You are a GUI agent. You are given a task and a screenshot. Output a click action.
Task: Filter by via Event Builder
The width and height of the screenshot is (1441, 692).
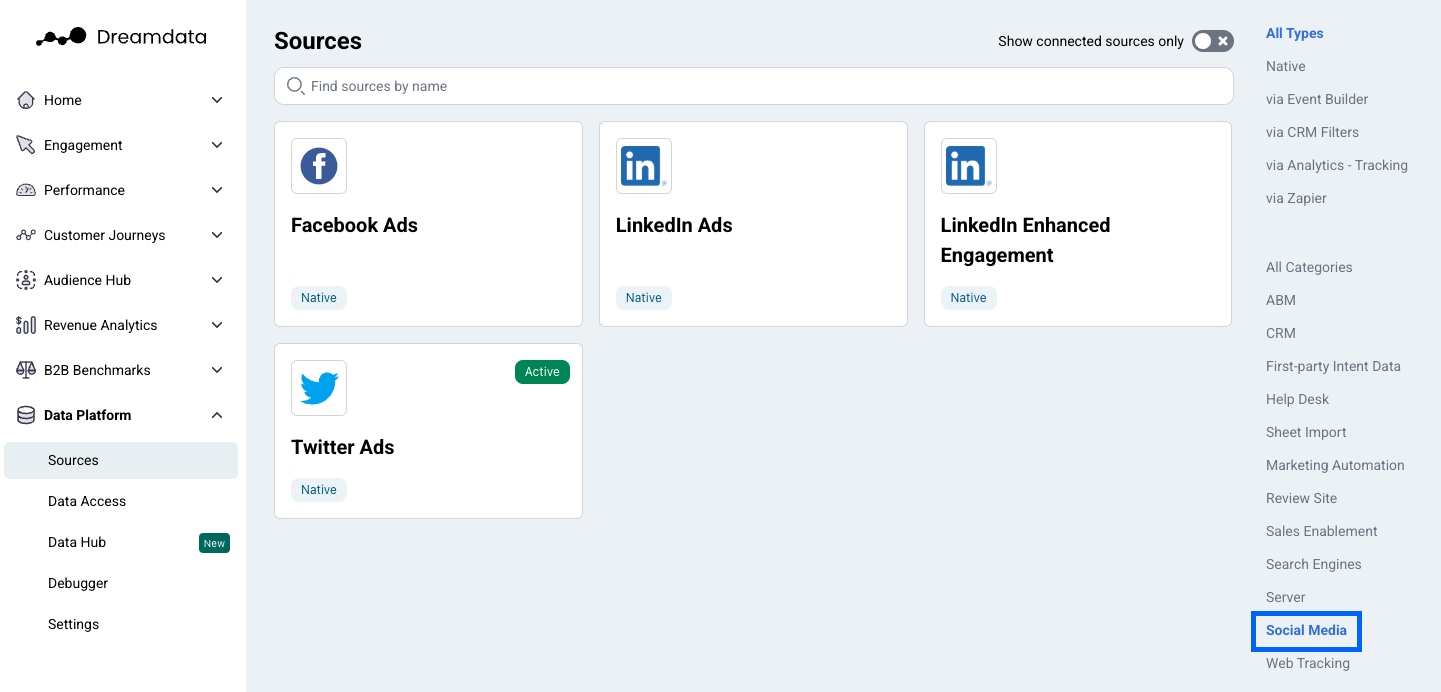click(x=1316, y=99)
